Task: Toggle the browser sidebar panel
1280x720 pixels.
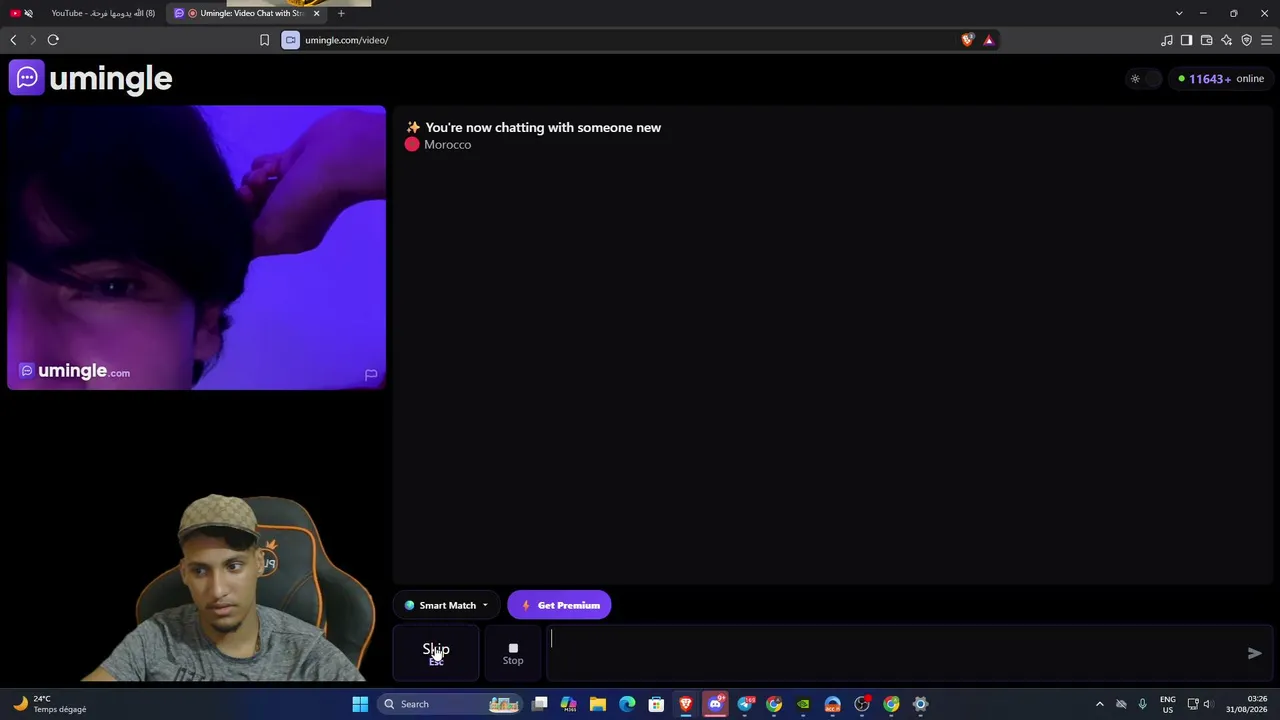Action: click(x=1186, y=40)
